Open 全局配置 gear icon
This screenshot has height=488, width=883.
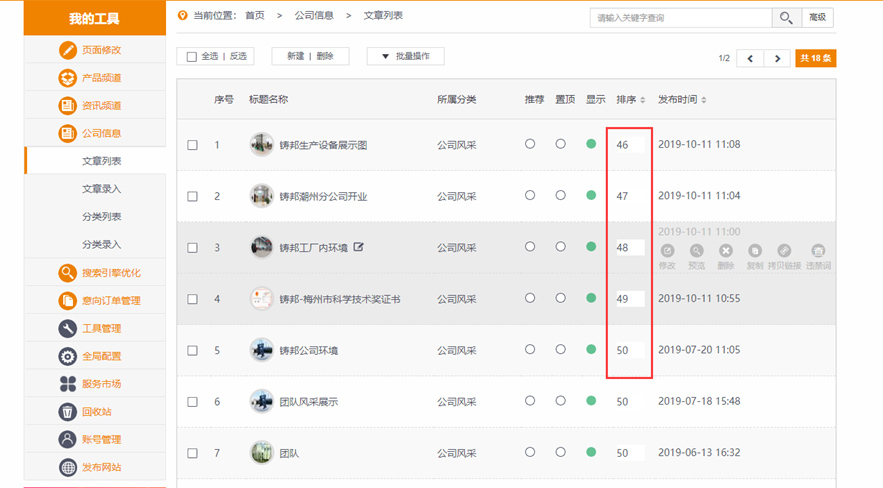68,356
